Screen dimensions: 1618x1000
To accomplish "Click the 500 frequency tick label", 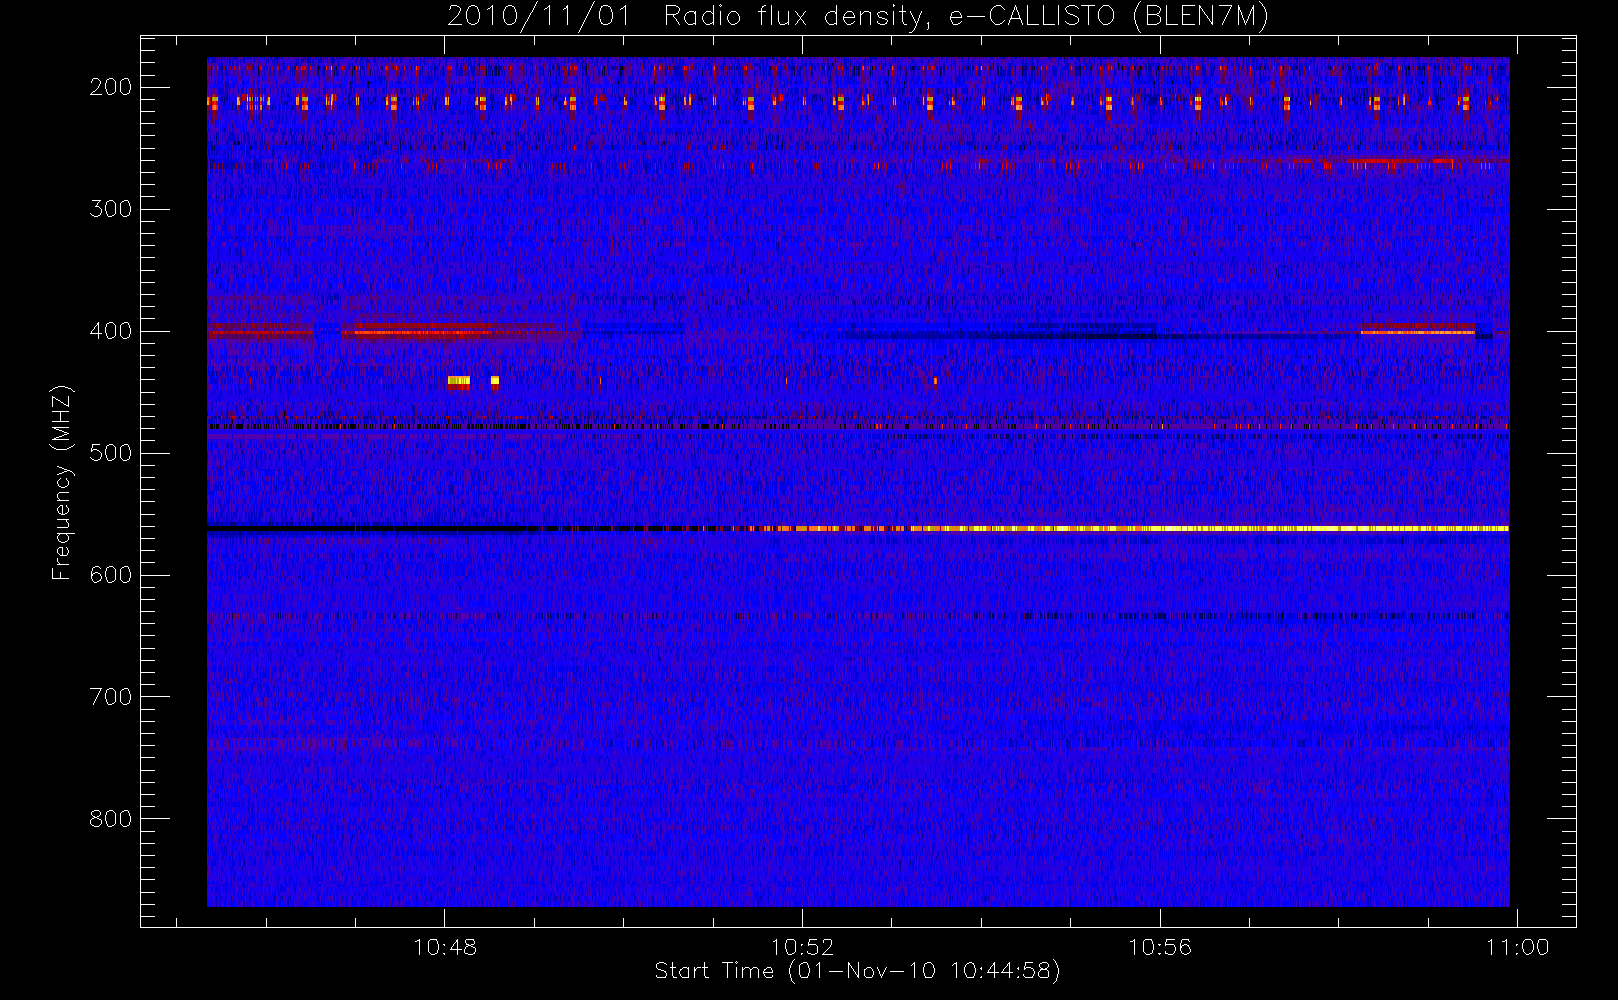I will [x=111, y=453].
